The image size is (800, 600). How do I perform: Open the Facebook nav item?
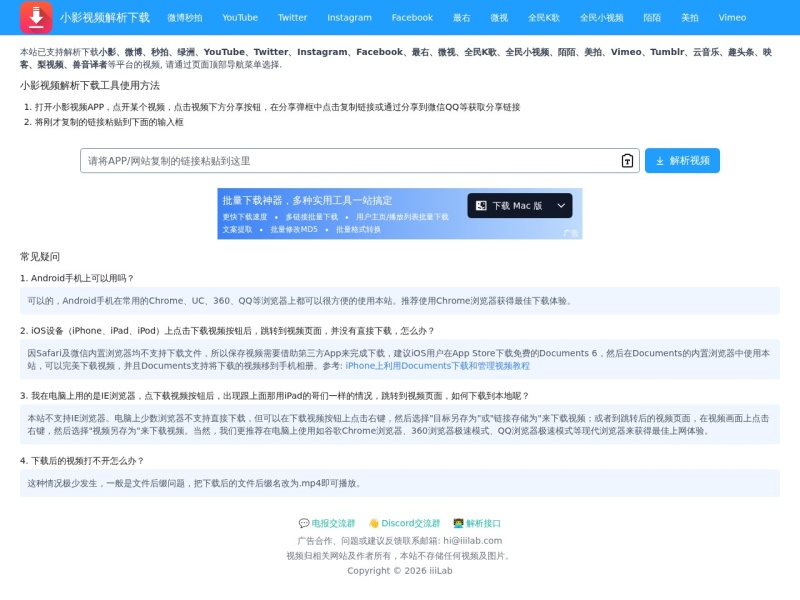click(x=412, y=18)
